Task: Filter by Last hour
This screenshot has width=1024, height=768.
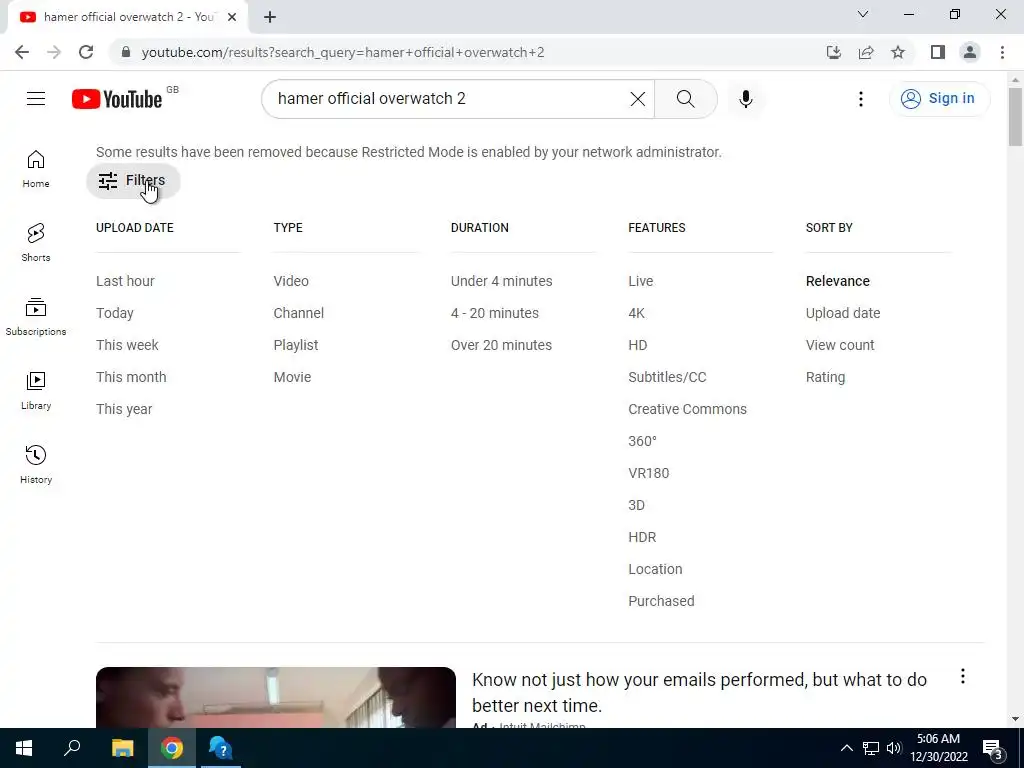Action: (x=125, y=281)
